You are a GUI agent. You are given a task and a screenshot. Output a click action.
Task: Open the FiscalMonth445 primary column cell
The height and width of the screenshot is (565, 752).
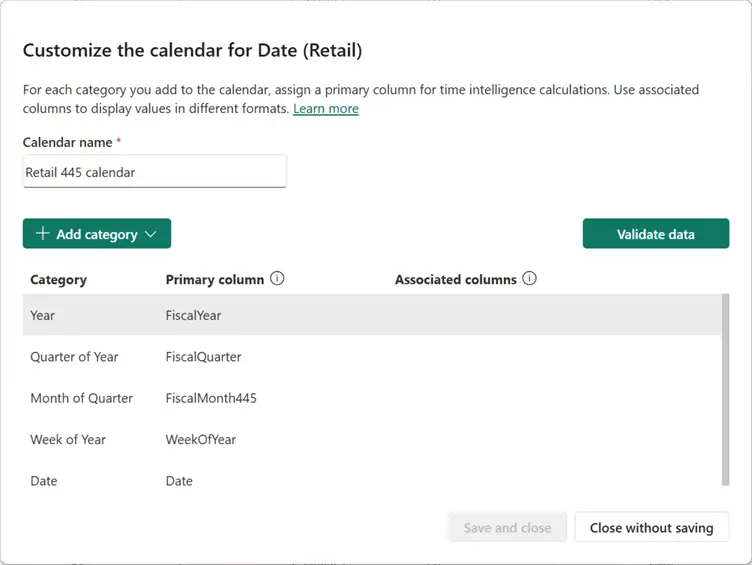point(211,398)
